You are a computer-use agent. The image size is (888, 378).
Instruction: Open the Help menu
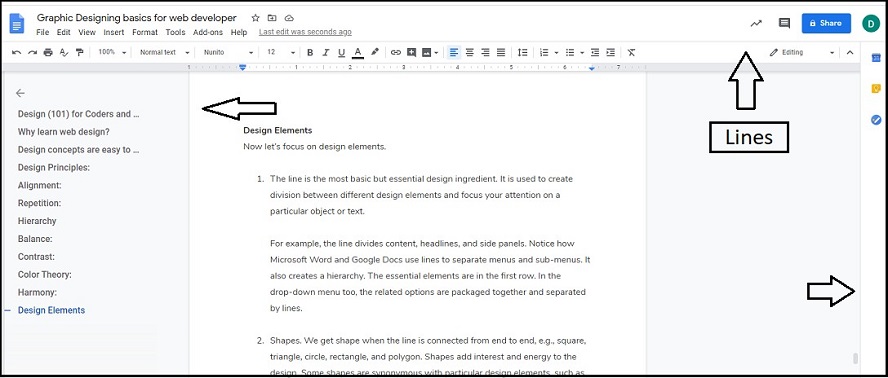239,32
